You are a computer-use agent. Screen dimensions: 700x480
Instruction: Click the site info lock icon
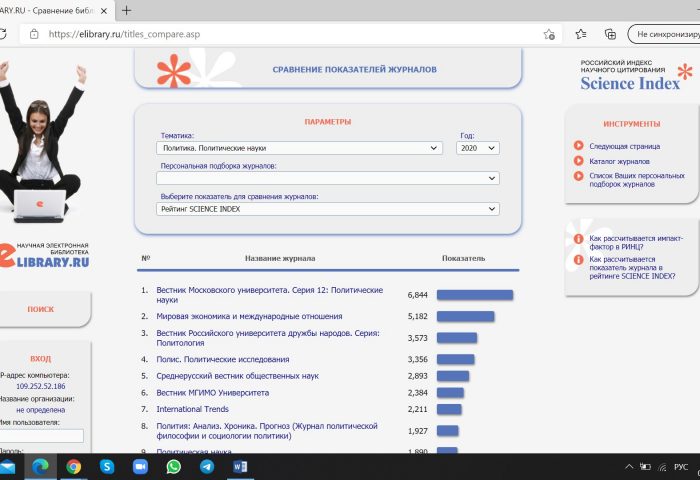tap(33, 33)
